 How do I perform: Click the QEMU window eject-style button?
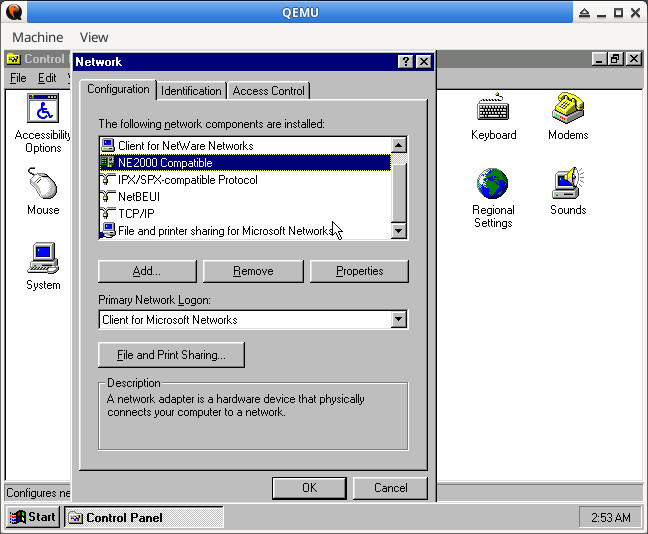click(584, 13)
